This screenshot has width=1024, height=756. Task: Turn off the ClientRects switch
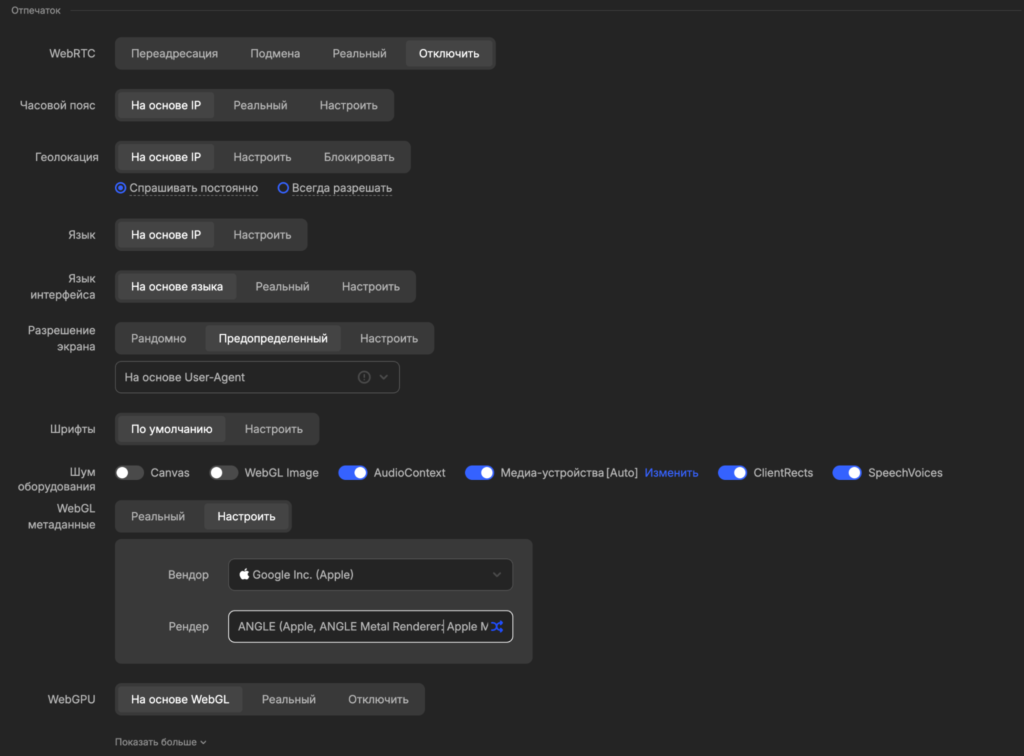coord(733,473)
